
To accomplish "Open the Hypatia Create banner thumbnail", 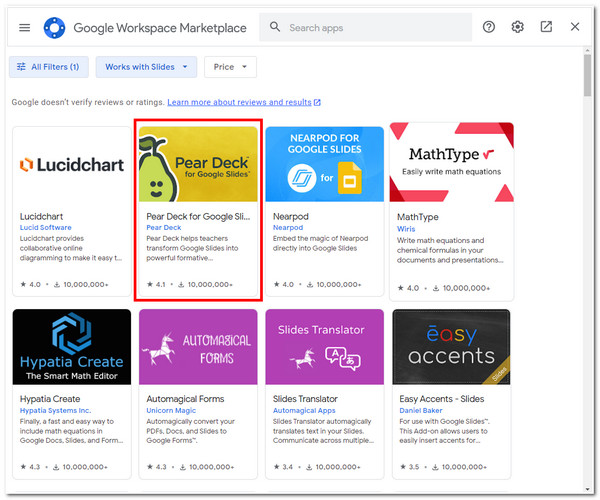I will [72, 347].
